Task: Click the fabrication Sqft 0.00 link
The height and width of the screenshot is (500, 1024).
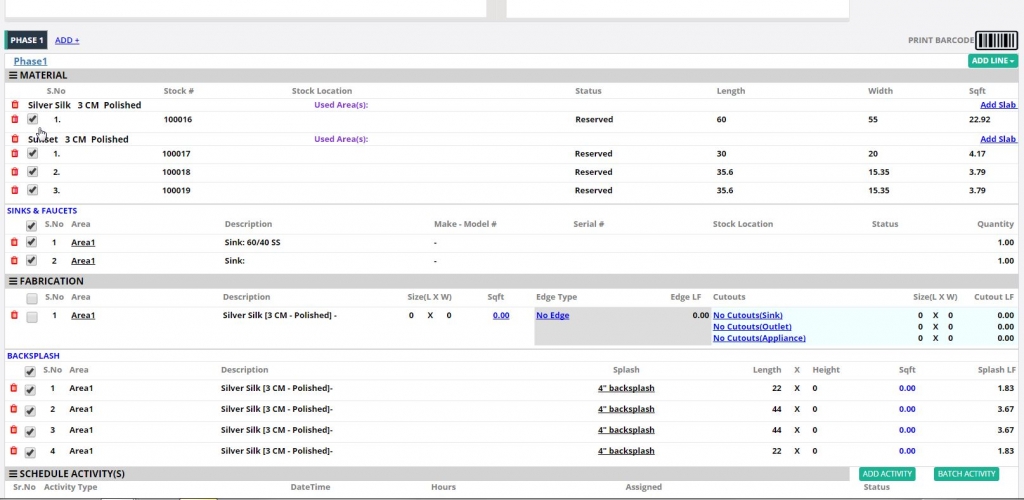Action: pos(501,315)
